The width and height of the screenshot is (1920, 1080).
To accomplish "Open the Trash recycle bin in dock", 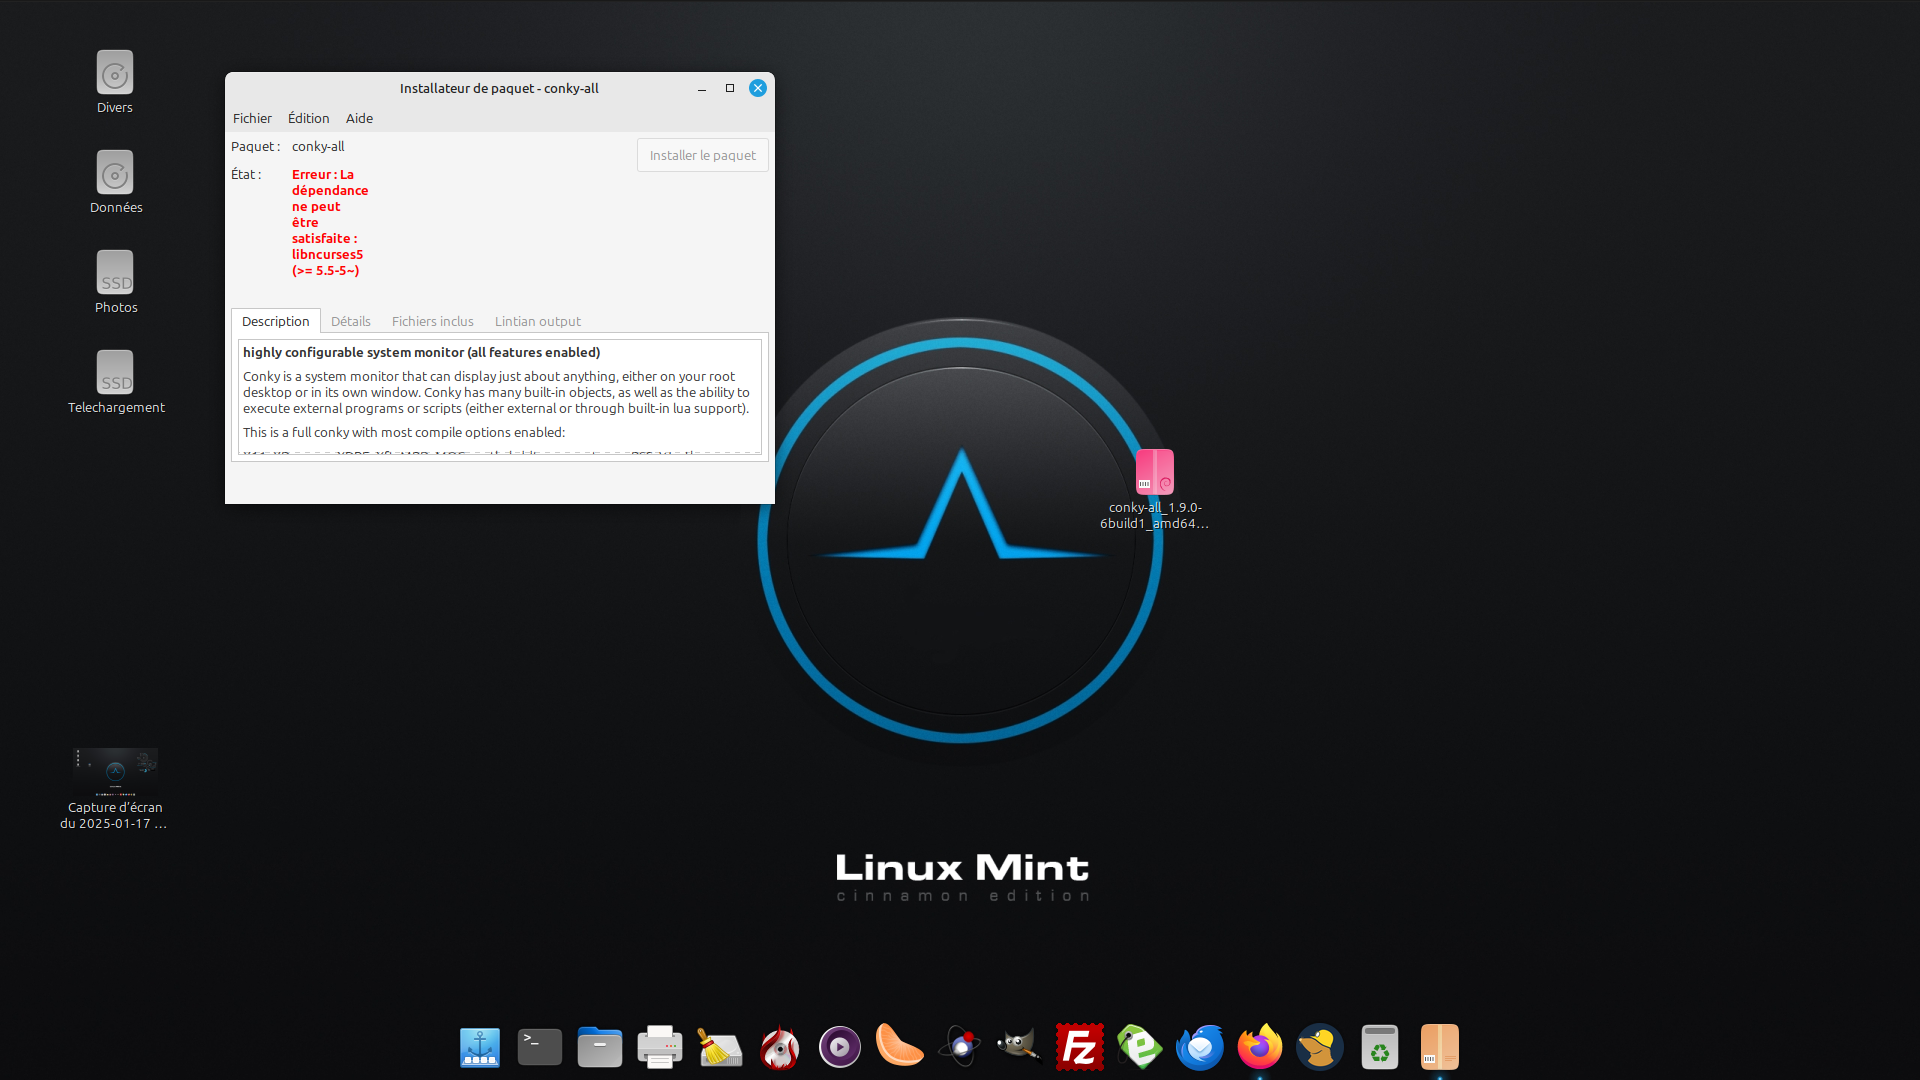I will pos(1380,1047).
